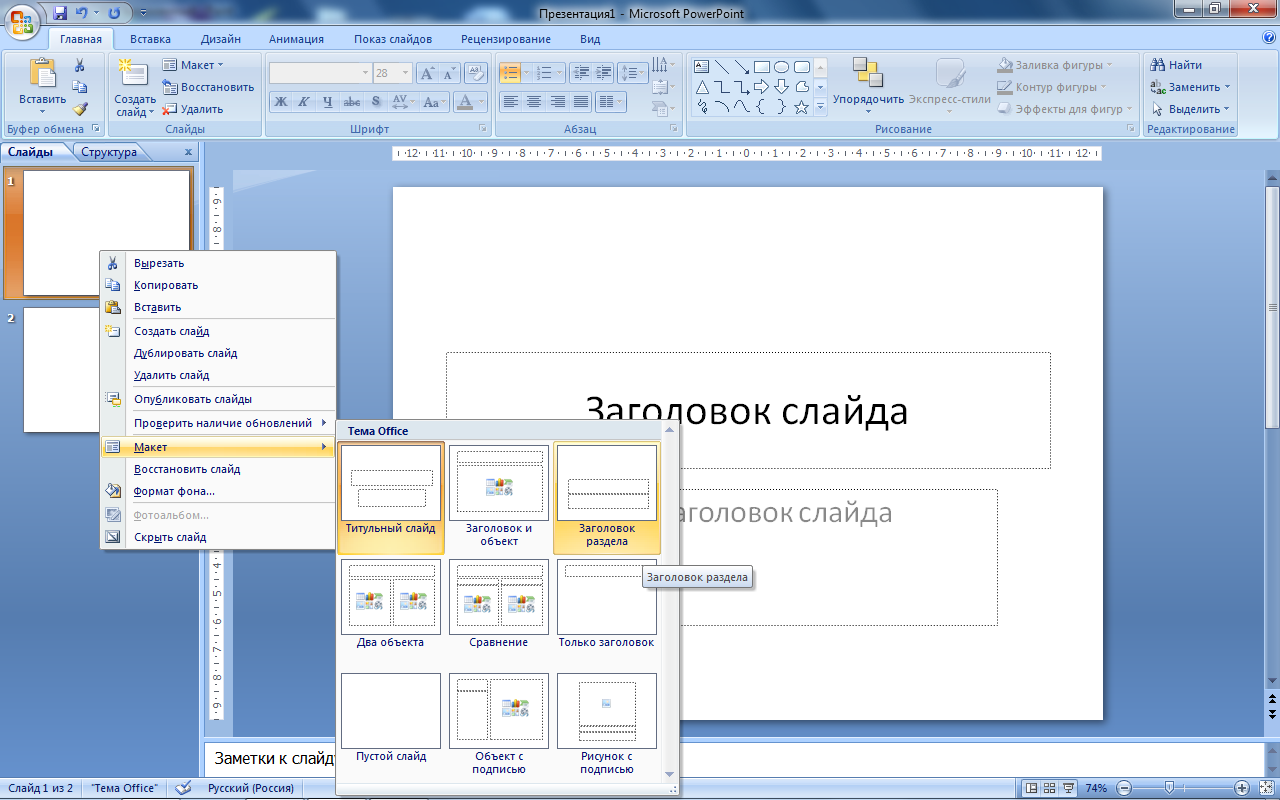Open the font size 28 dropdown
This screenshot has height=800, width=1280.
405,73
